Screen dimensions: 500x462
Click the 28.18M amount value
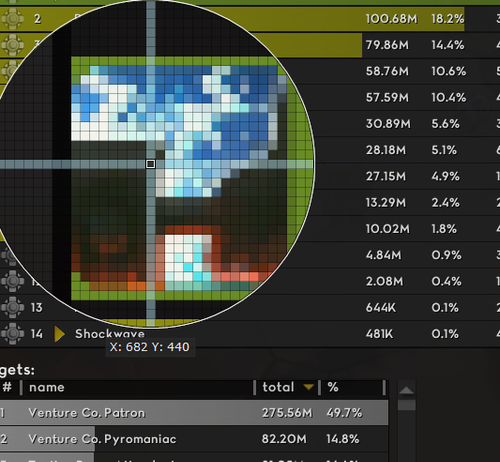386,150
